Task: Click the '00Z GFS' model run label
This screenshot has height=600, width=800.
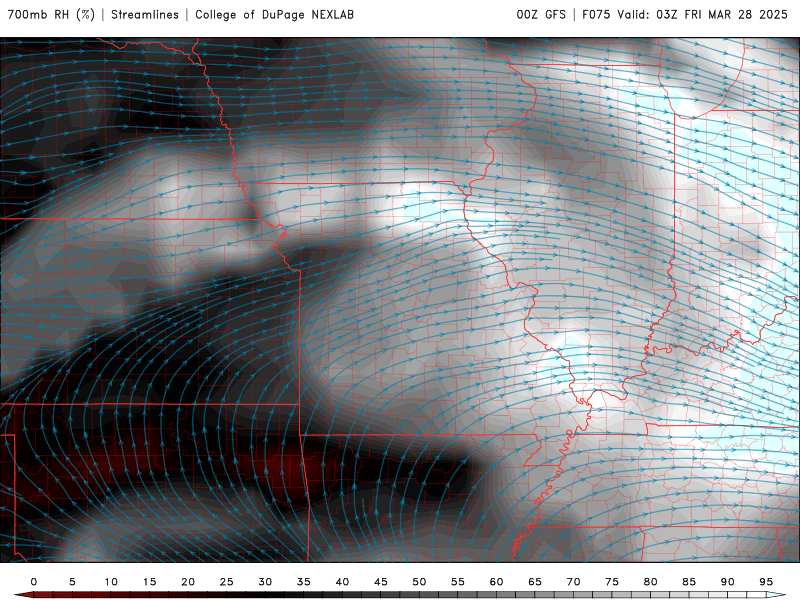Action: tap(541, 14)
